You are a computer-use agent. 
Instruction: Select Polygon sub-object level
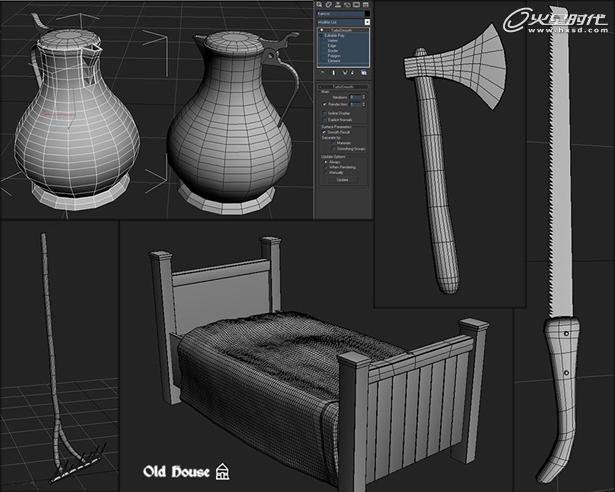334,56
